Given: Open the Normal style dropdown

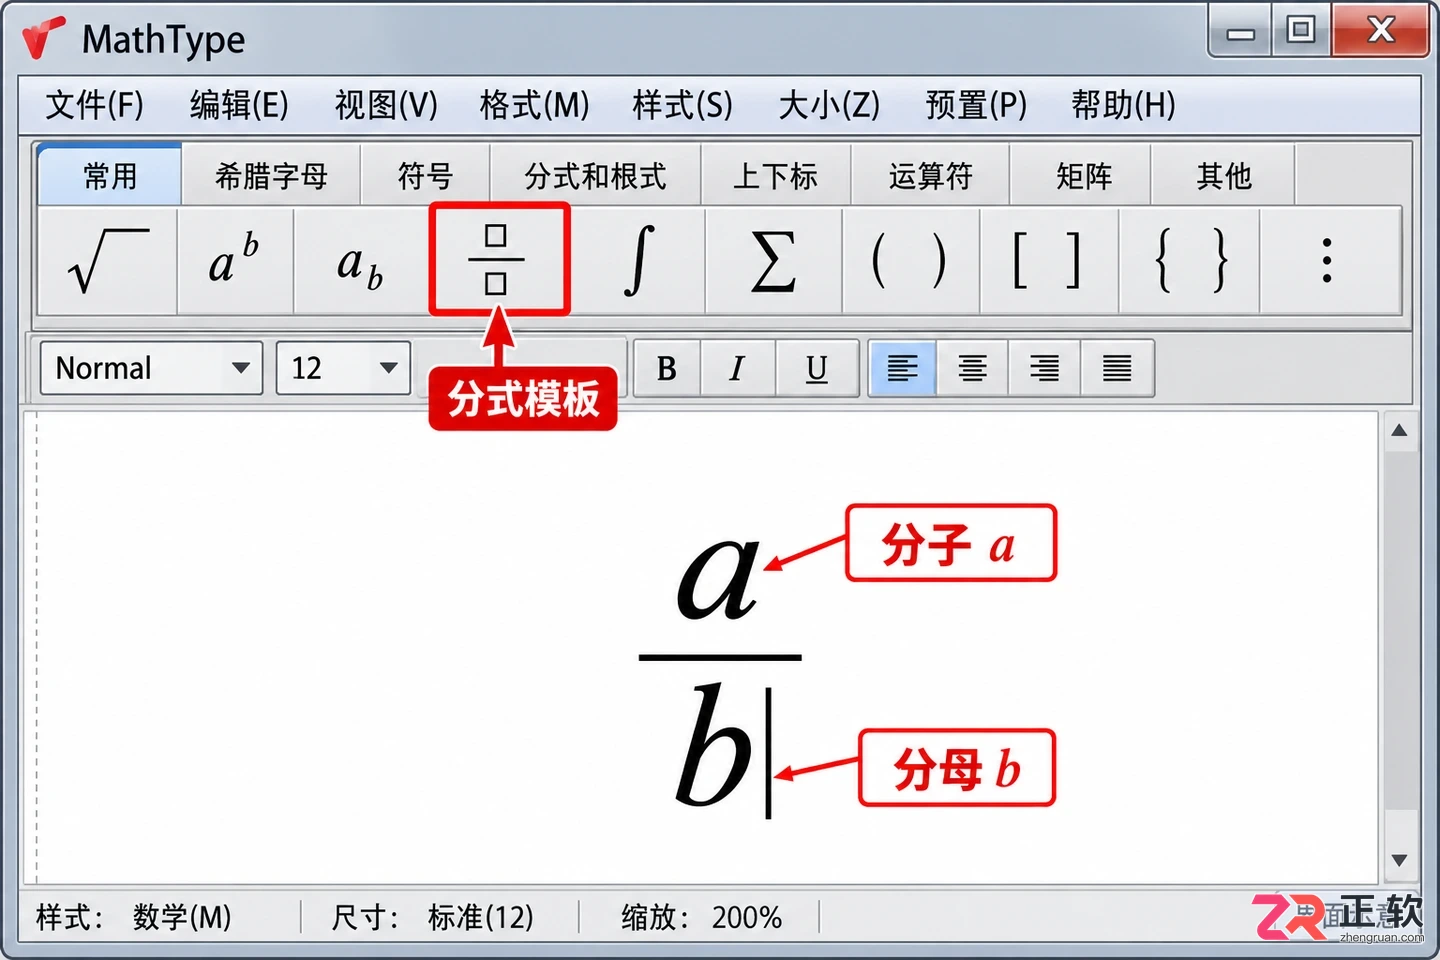Looking at the screenshot, I should (x=152, y=368).
